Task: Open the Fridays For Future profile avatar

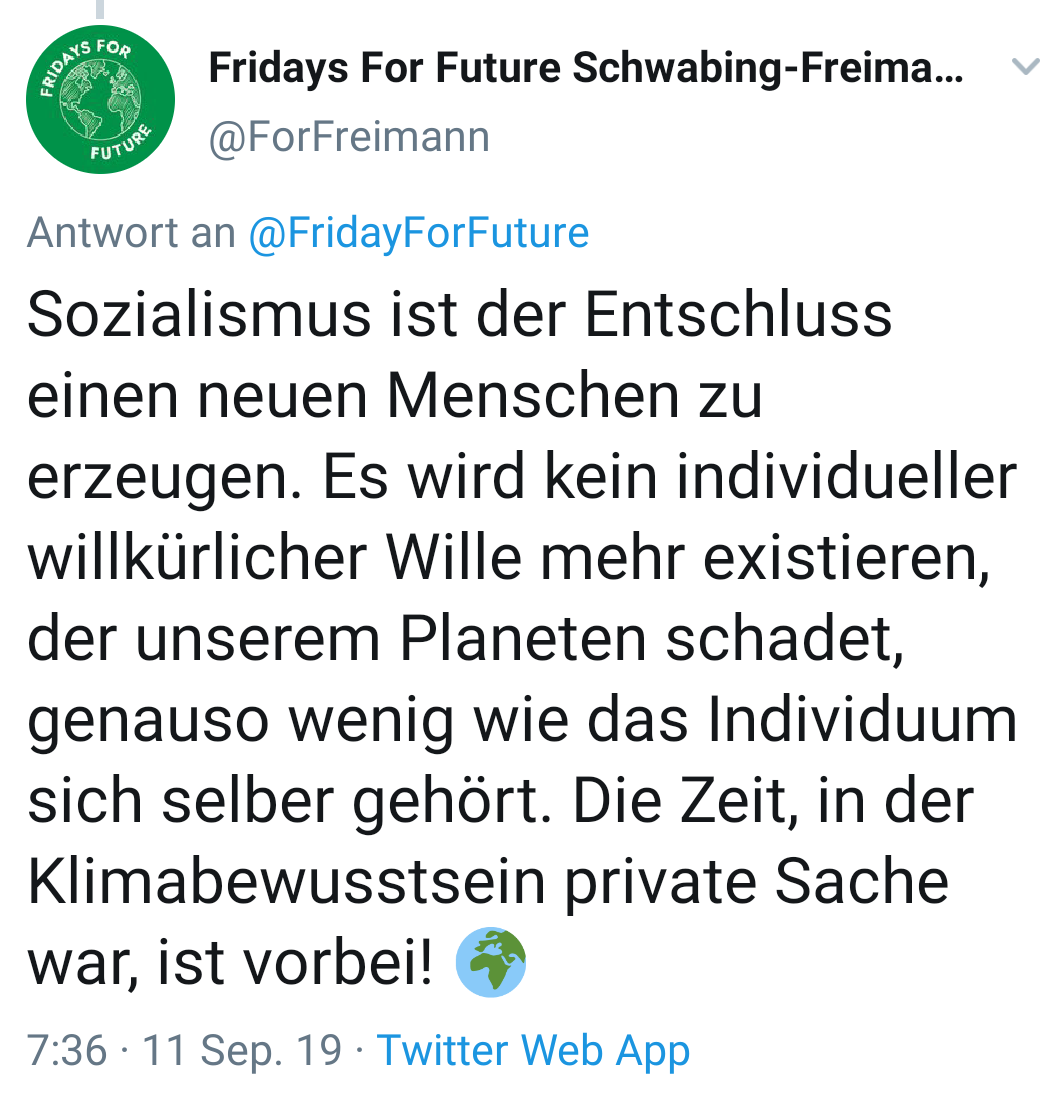Action: point(100,100)
